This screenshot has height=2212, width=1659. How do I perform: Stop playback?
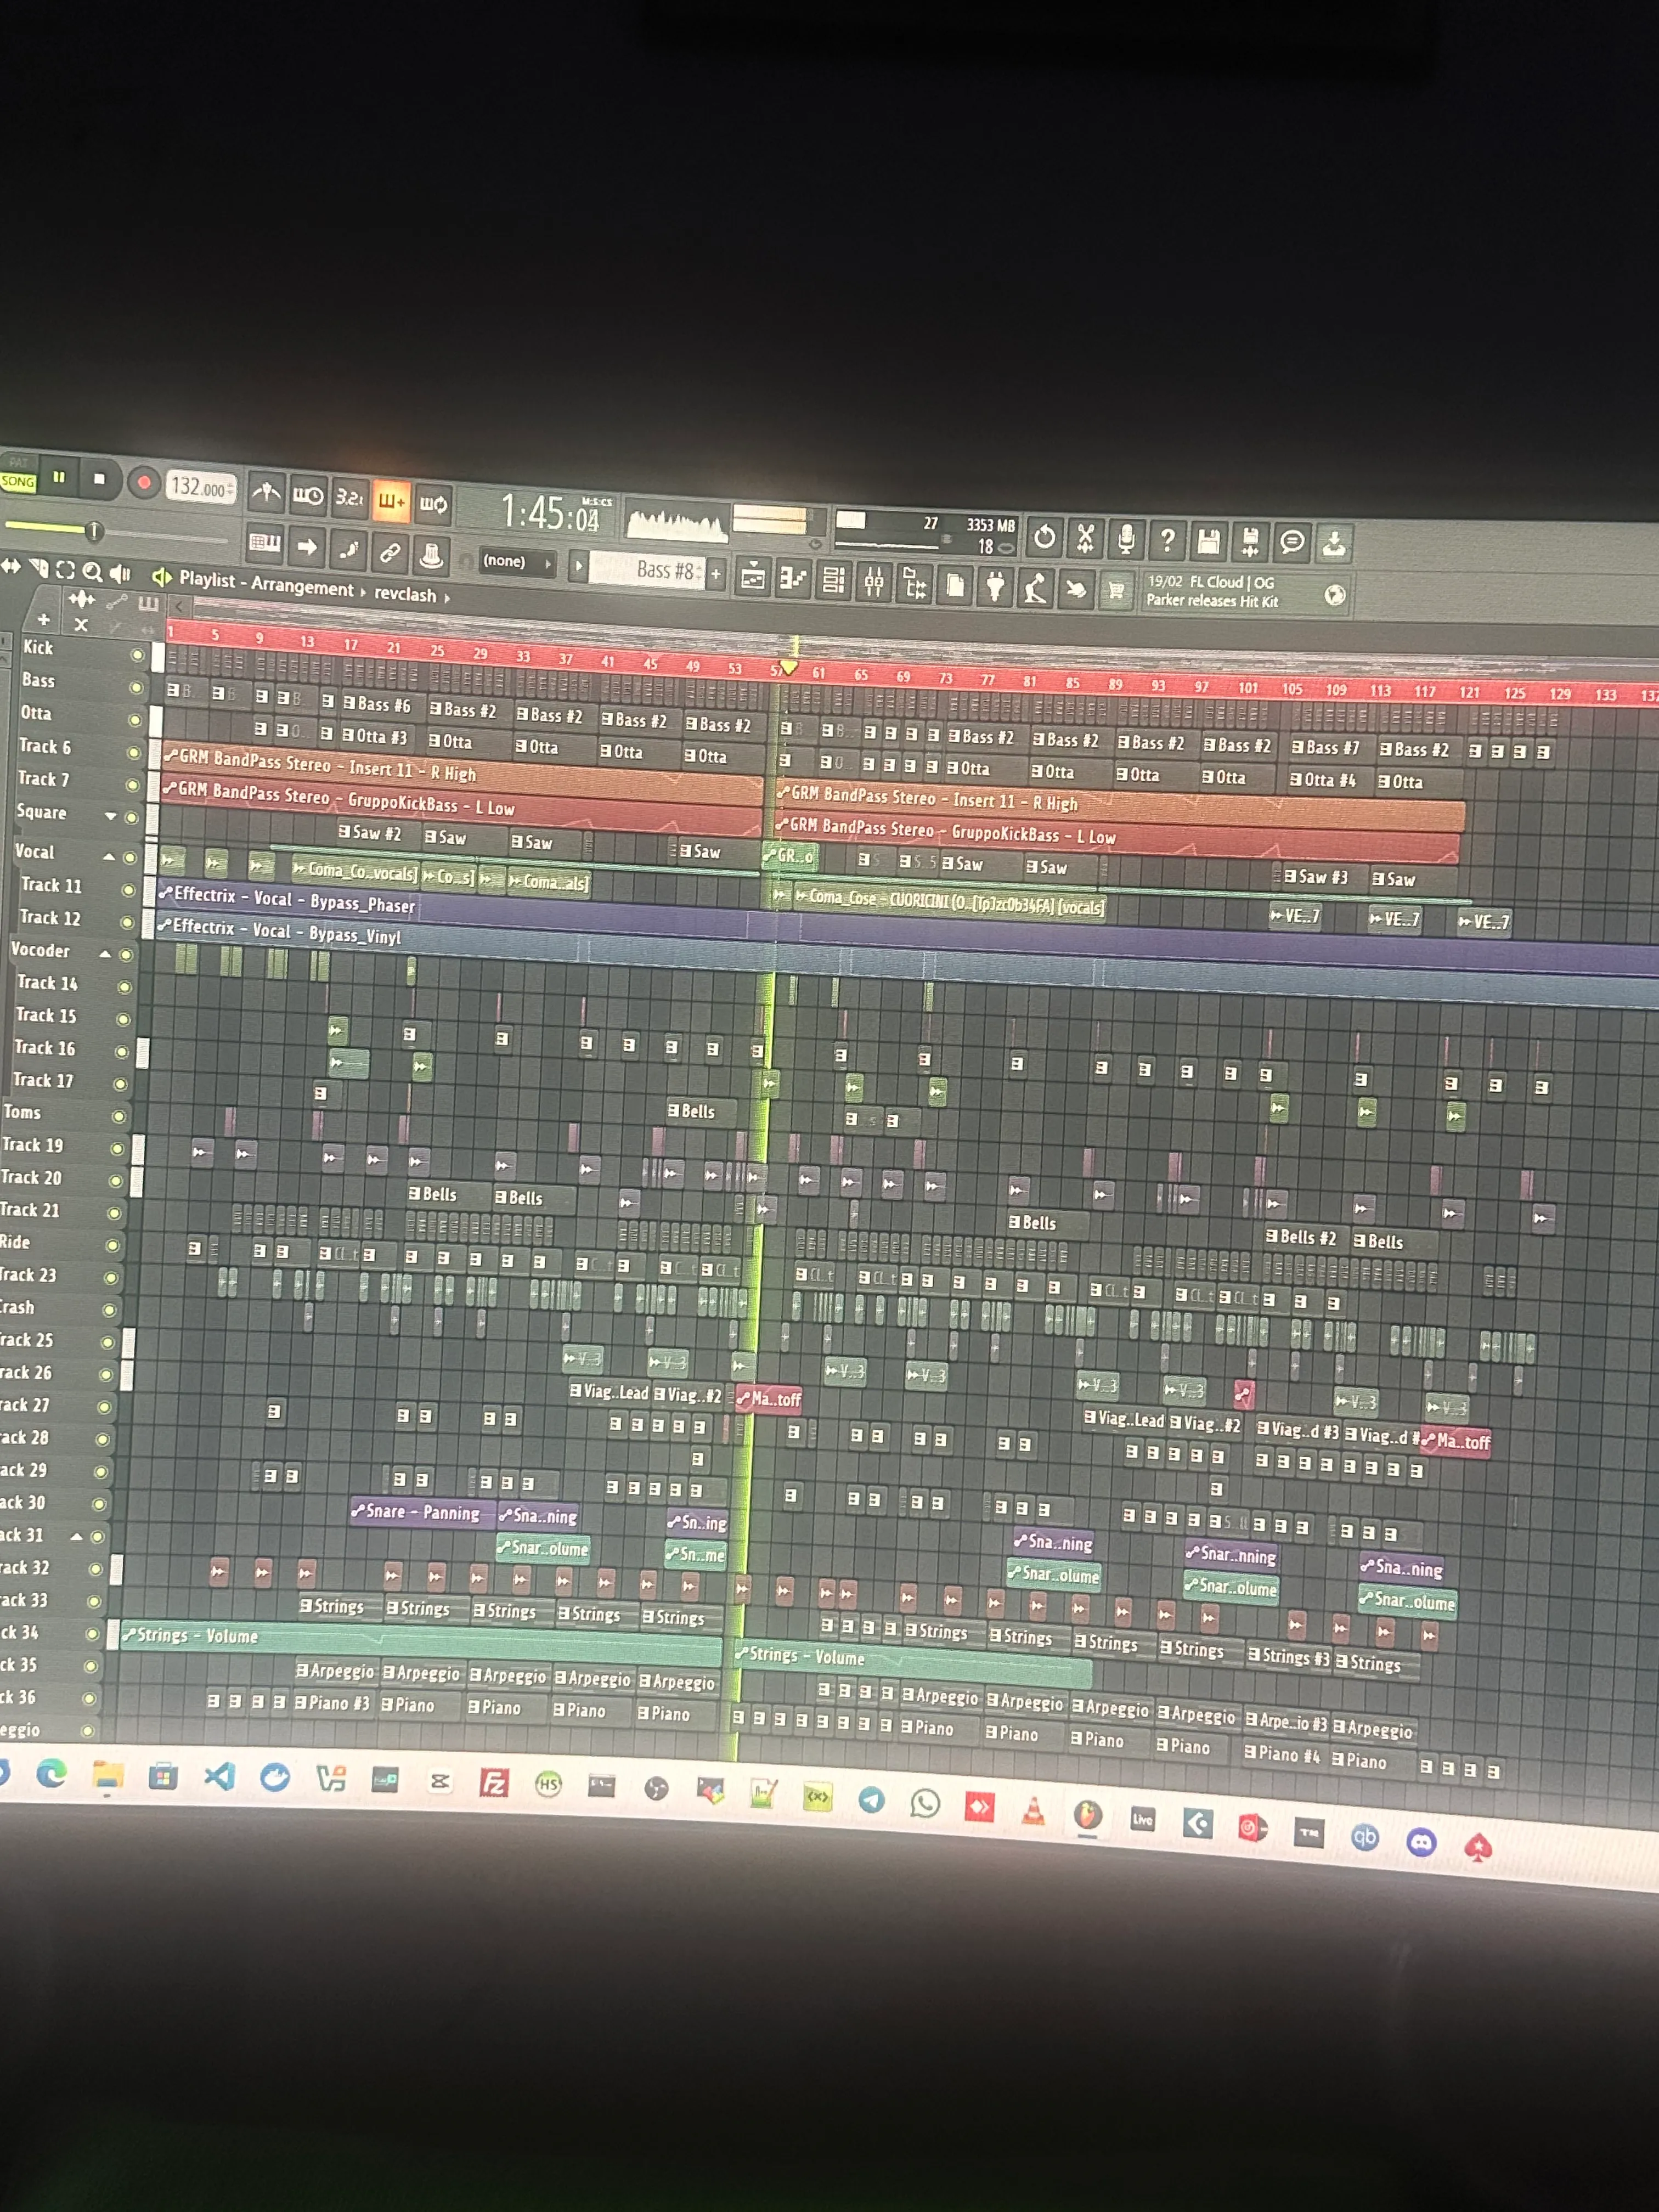[x=99, y=479]
